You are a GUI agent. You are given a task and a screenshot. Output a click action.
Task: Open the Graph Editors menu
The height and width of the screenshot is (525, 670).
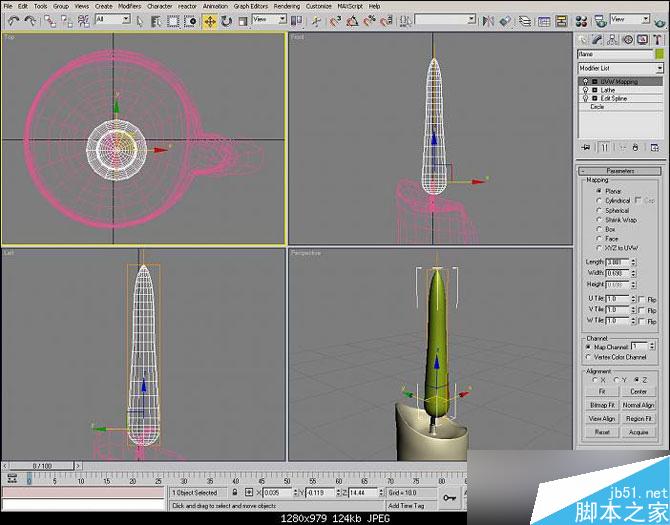tap(250, 6)
